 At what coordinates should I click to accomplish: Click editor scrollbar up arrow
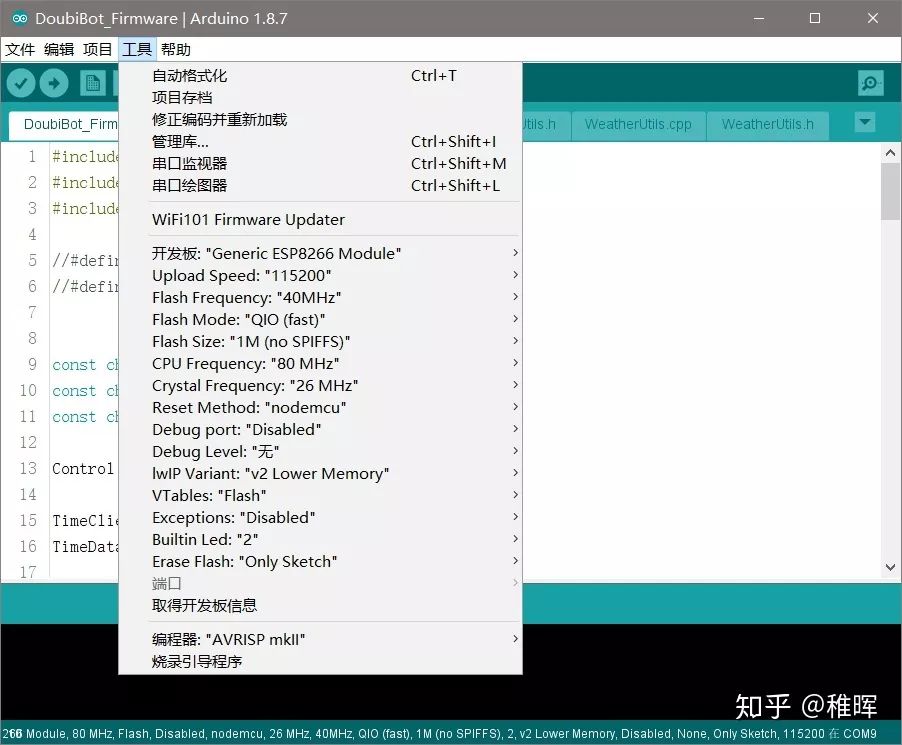tap(890, 152)
